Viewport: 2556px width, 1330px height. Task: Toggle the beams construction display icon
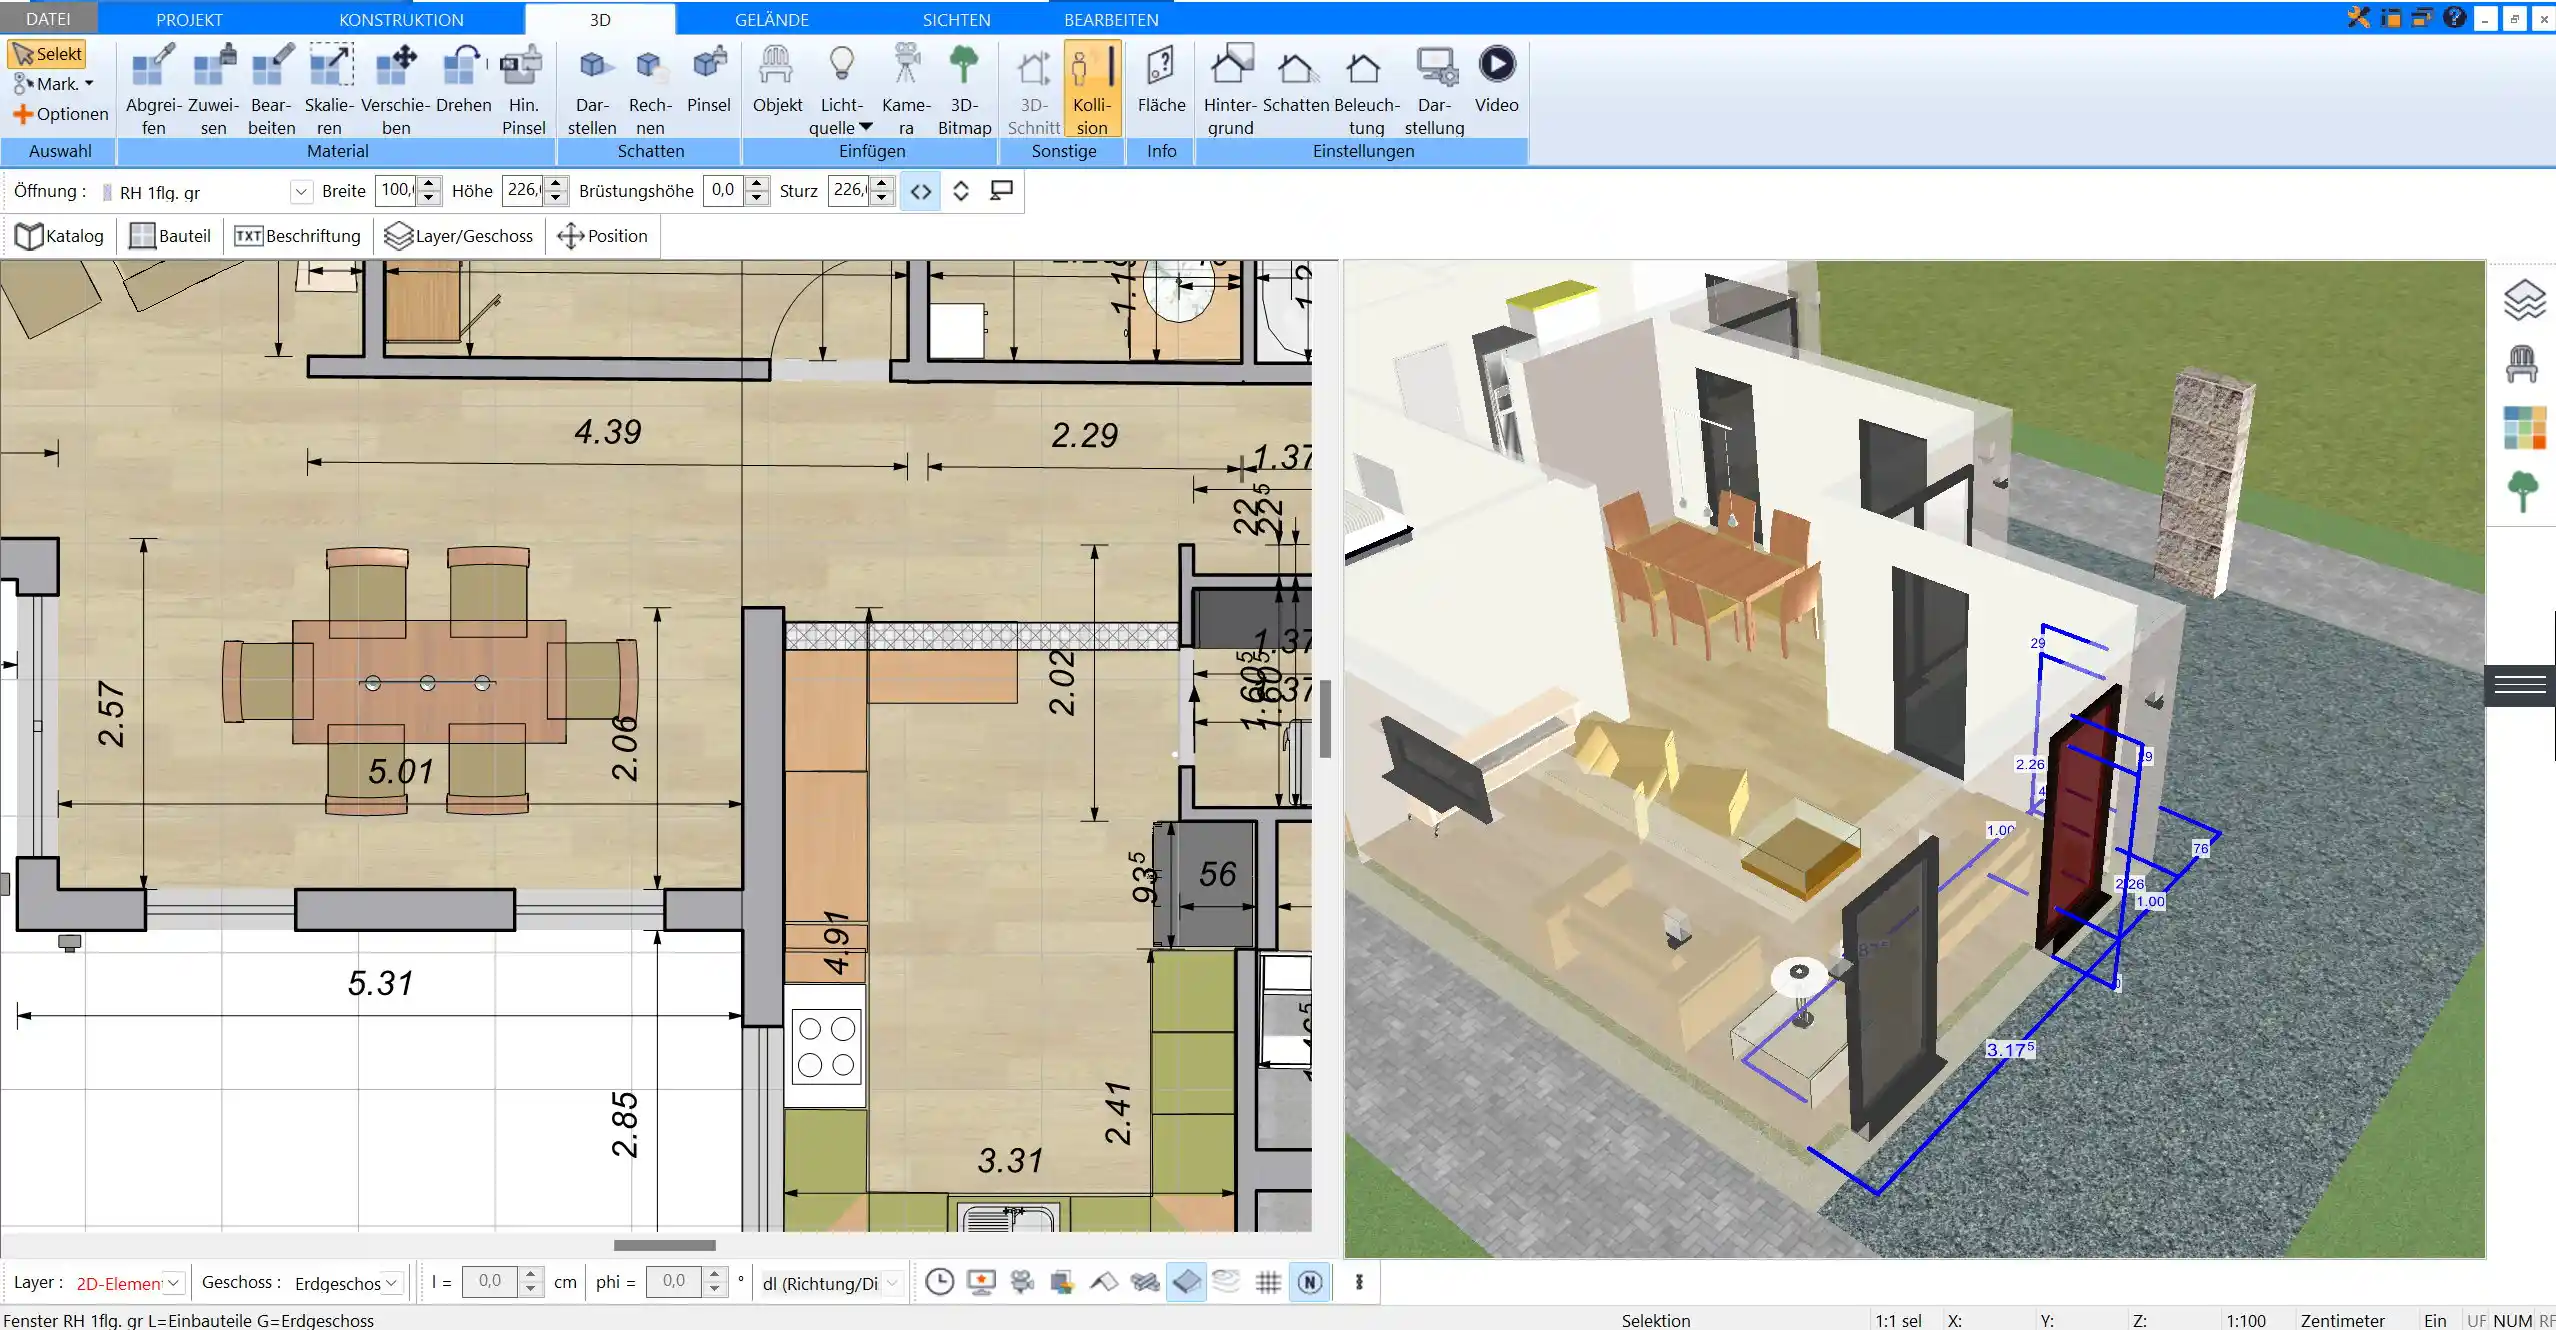point(1145,1282)
